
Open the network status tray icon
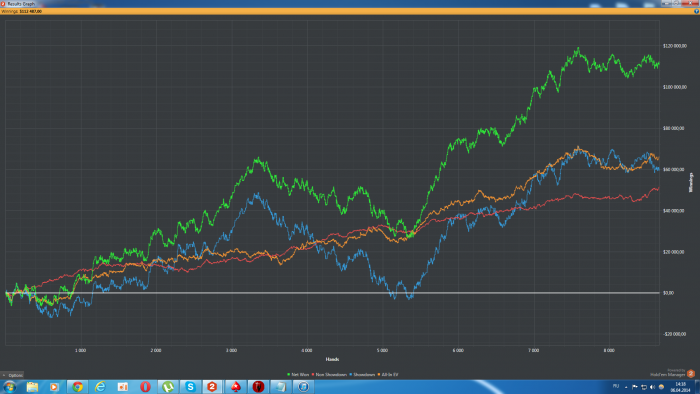644,387
